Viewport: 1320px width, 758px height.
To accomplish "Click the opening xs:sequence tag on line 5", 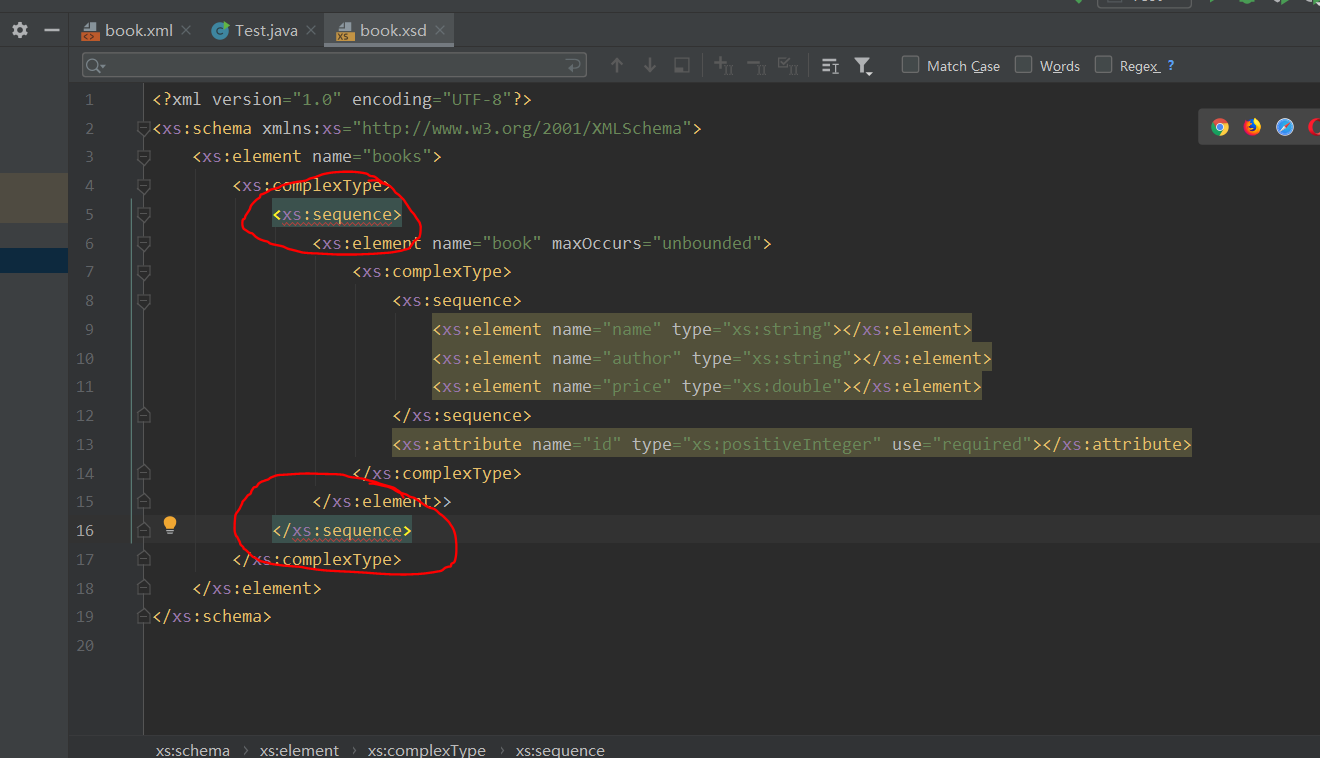I will [337, 214].
